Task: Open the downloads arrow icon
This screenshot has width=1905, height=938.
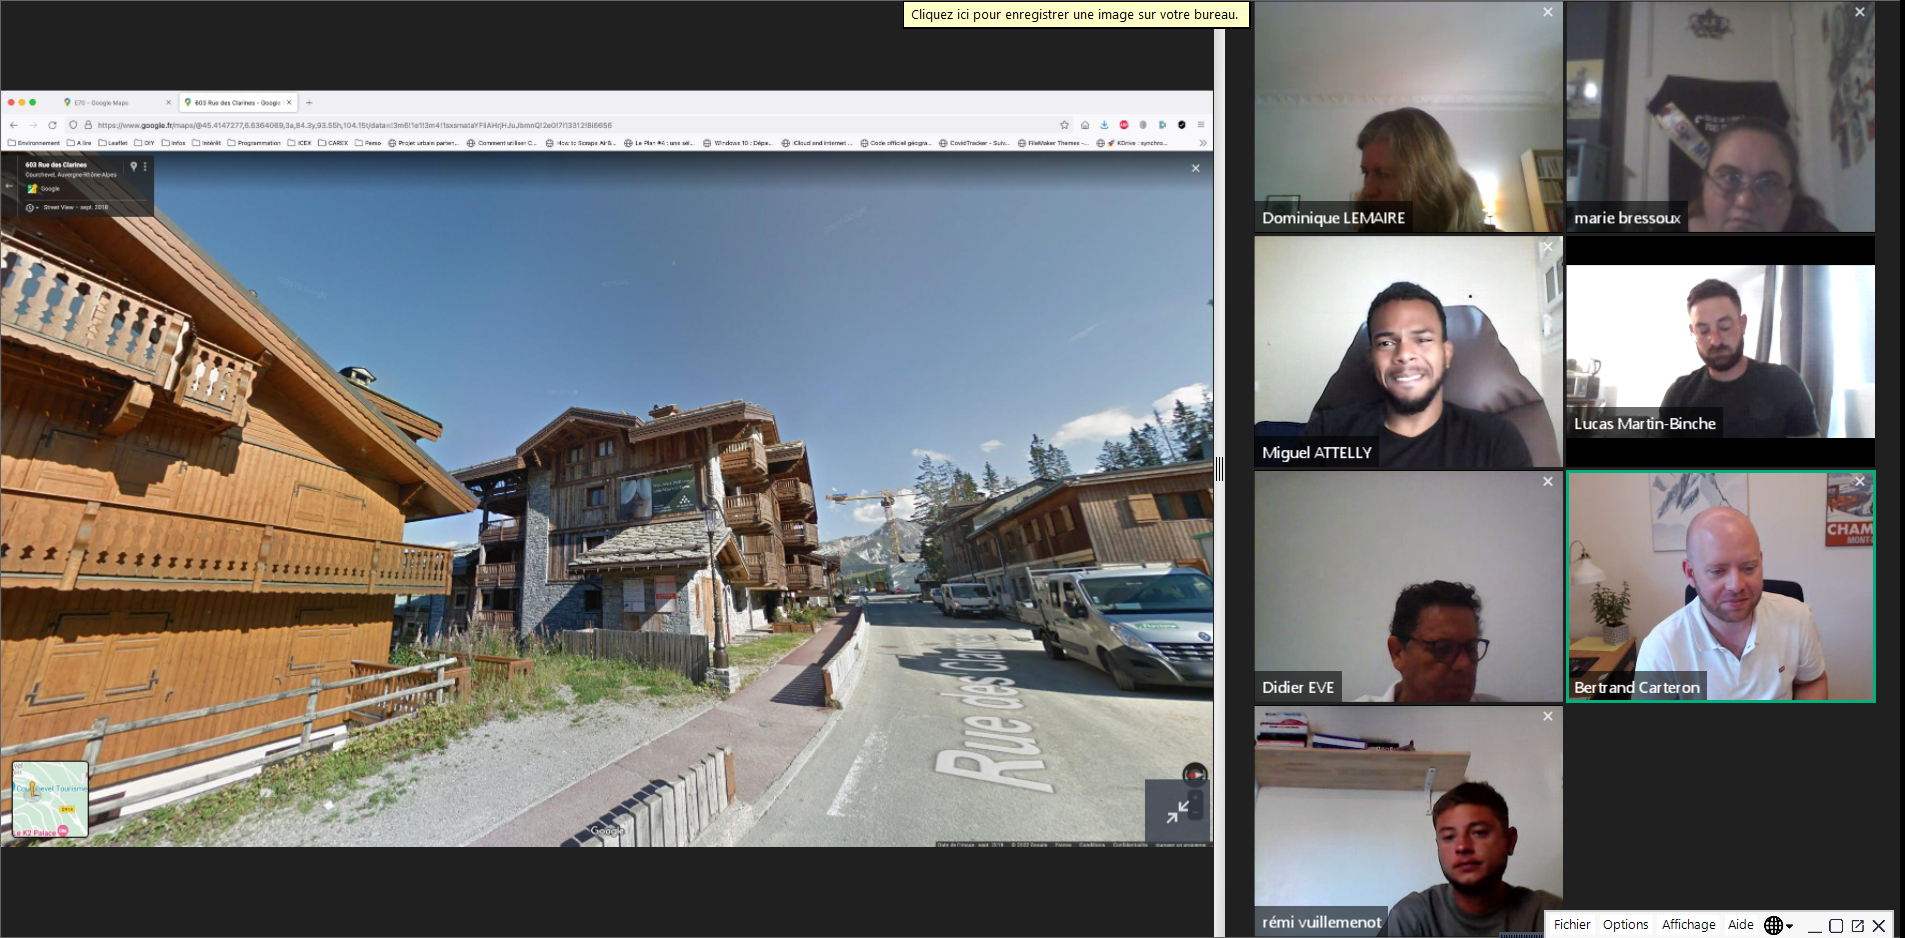Action: tap(1104, 125)
